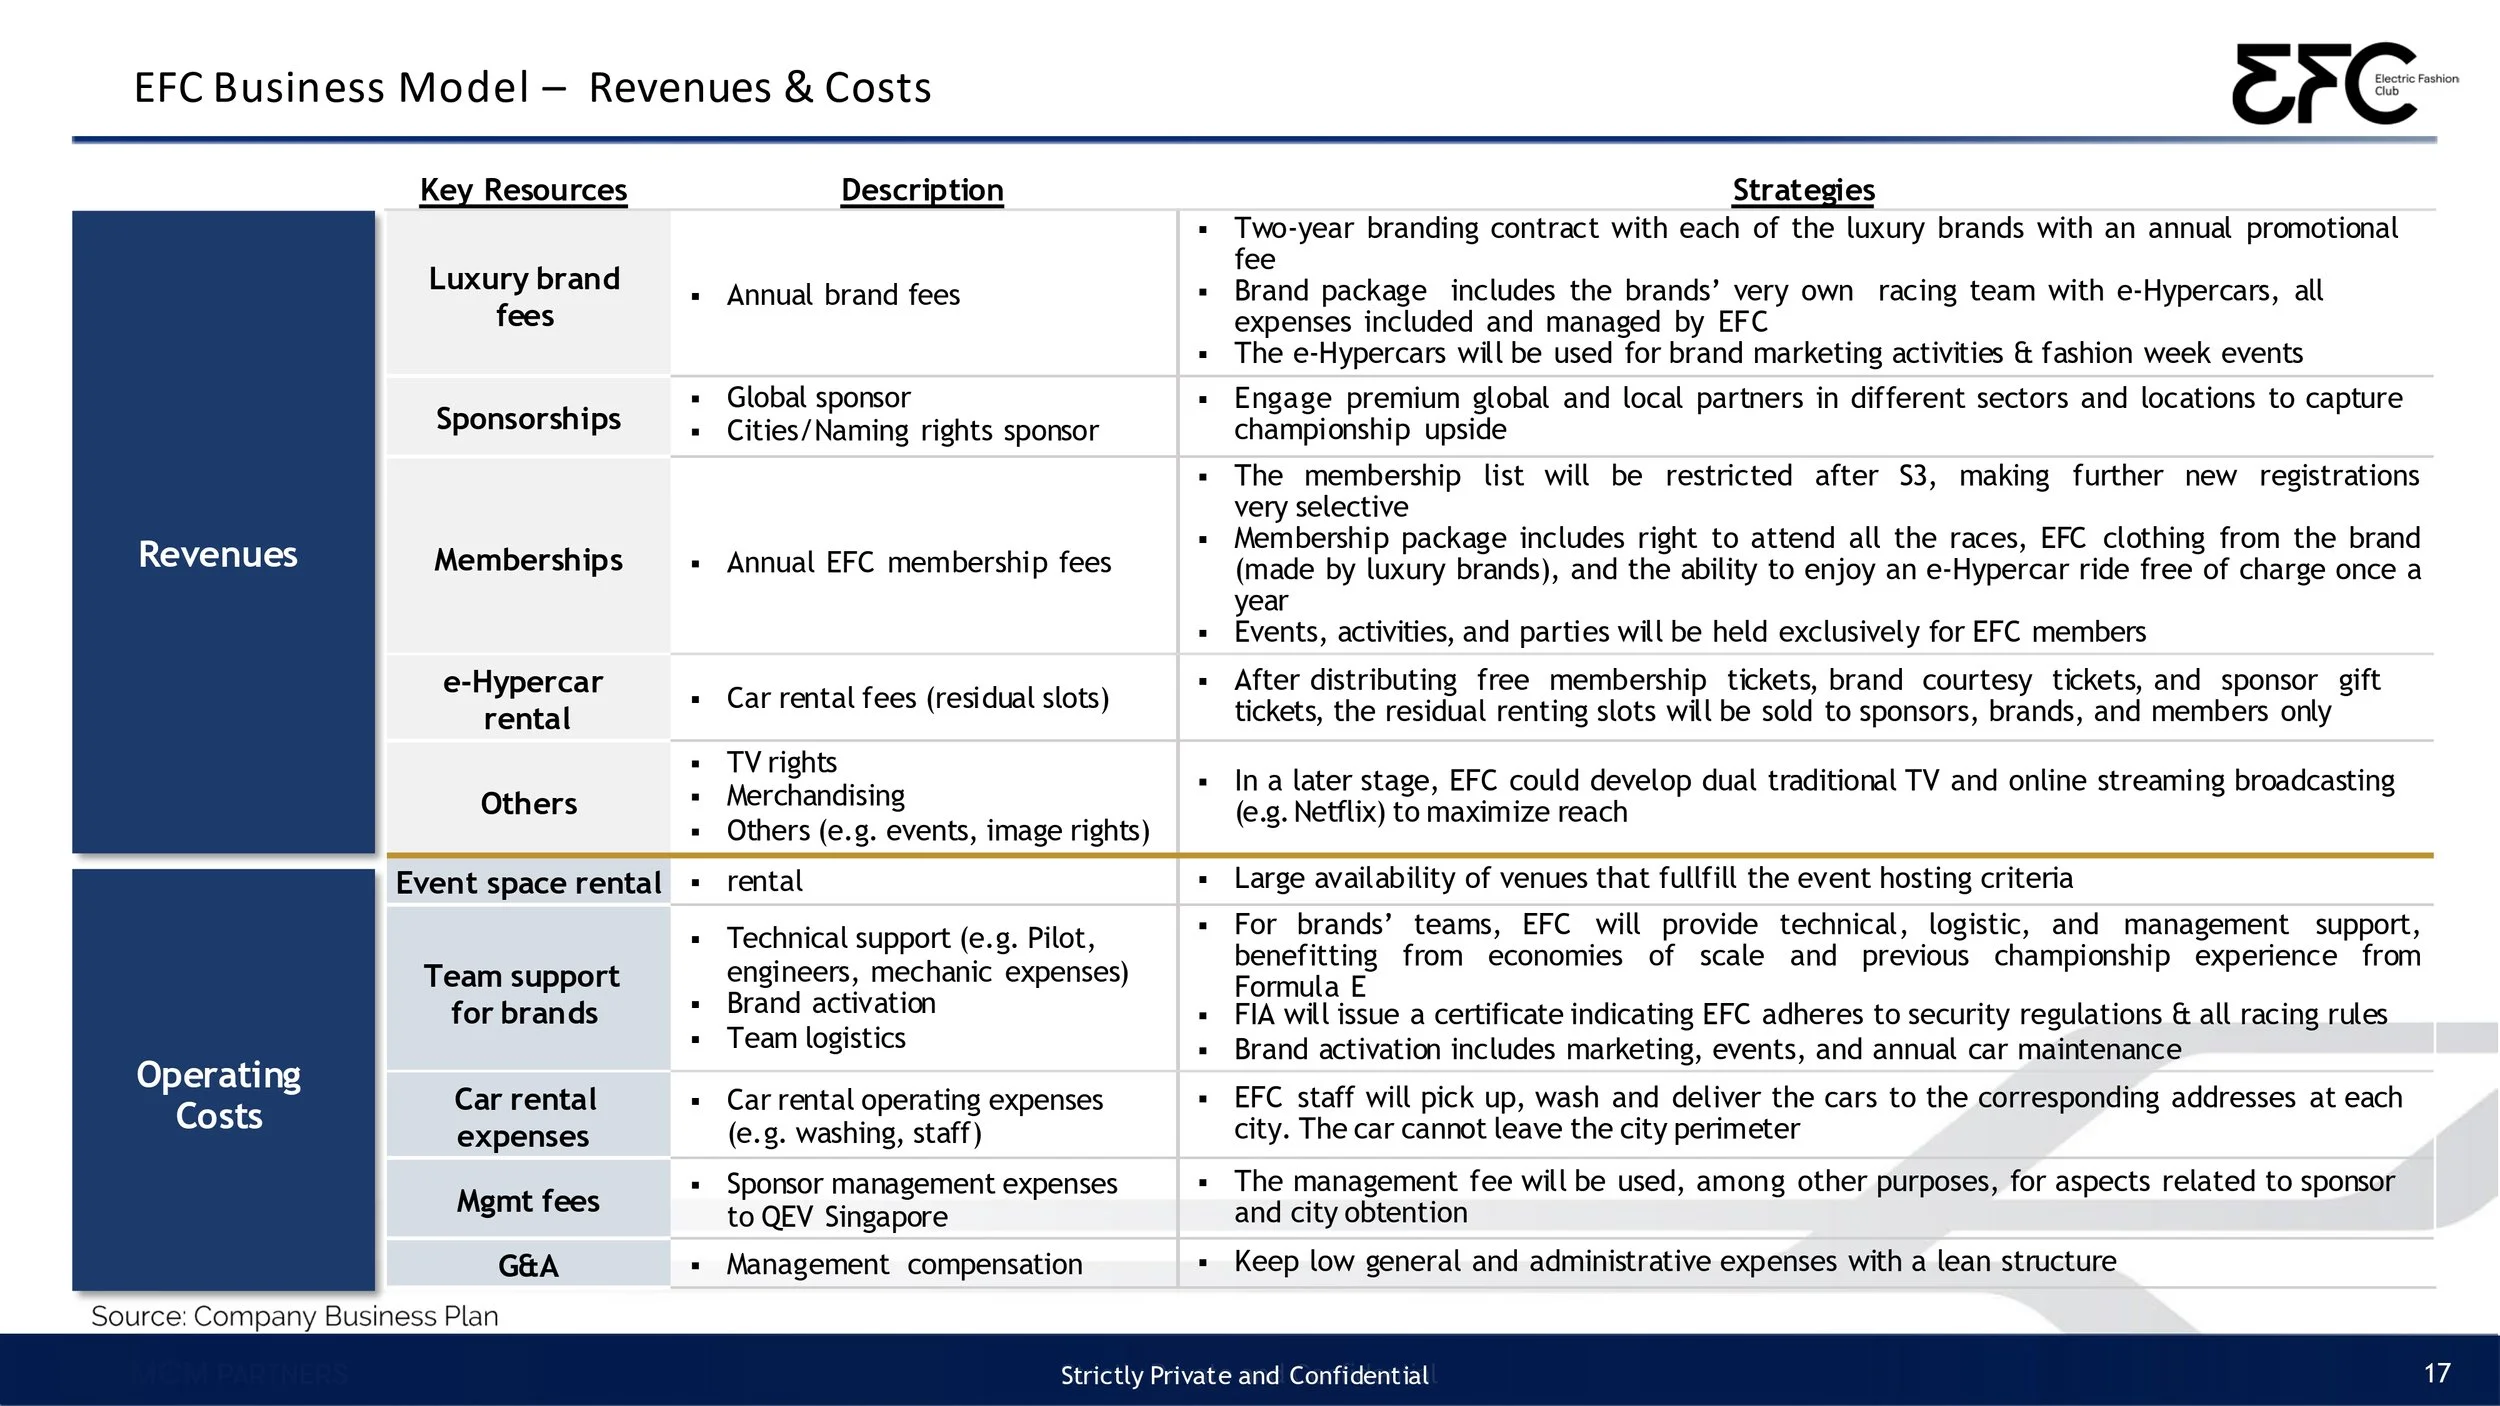Select the Description column header
The image size is (2500, 1406).
921,190
